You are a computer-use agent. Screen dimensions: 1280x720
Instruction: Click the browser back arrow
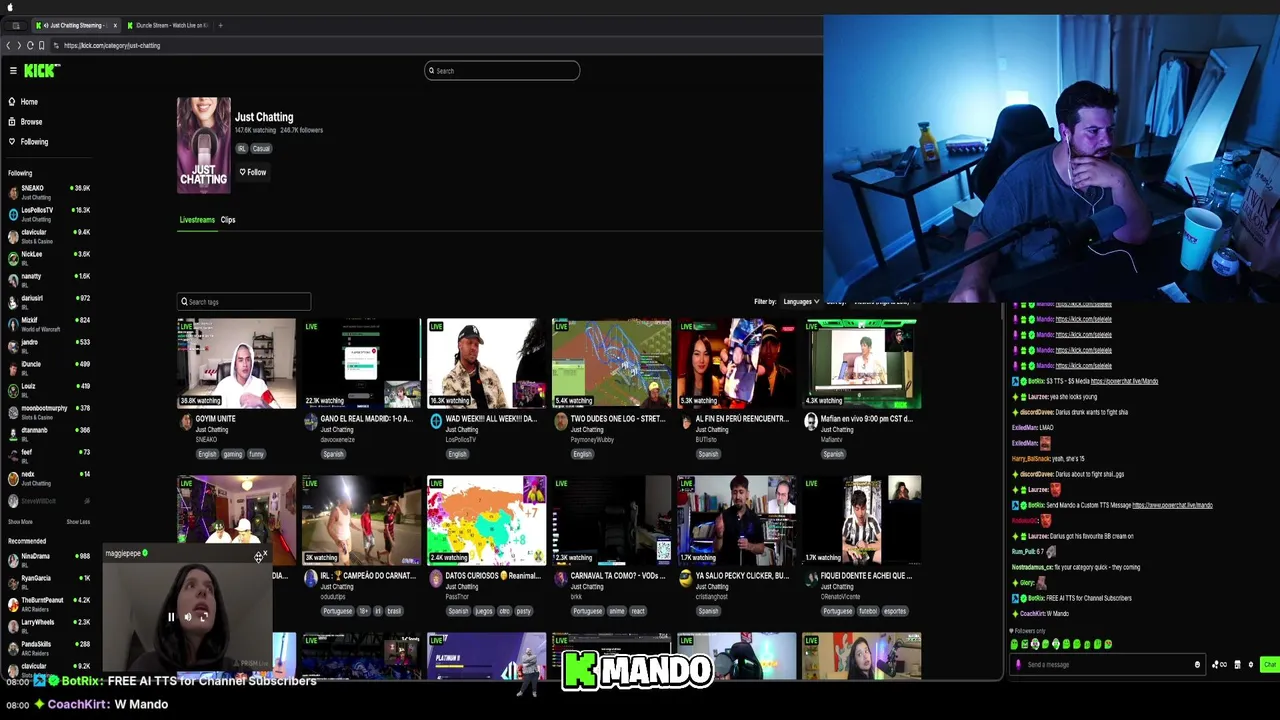pyautogui.click(x=8, y=45)
